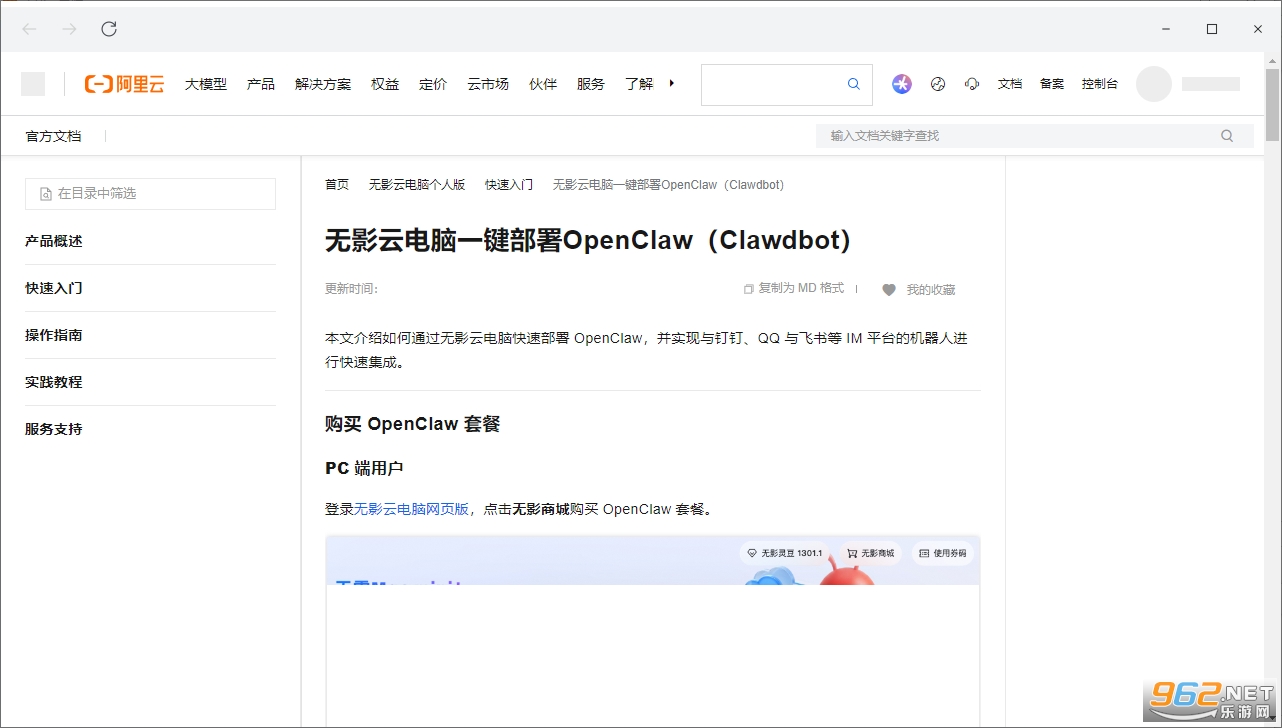
Task: Click the last breadcrumb 无影云电脑一键部署OpenClaw
Action: (x=669, y=185)
